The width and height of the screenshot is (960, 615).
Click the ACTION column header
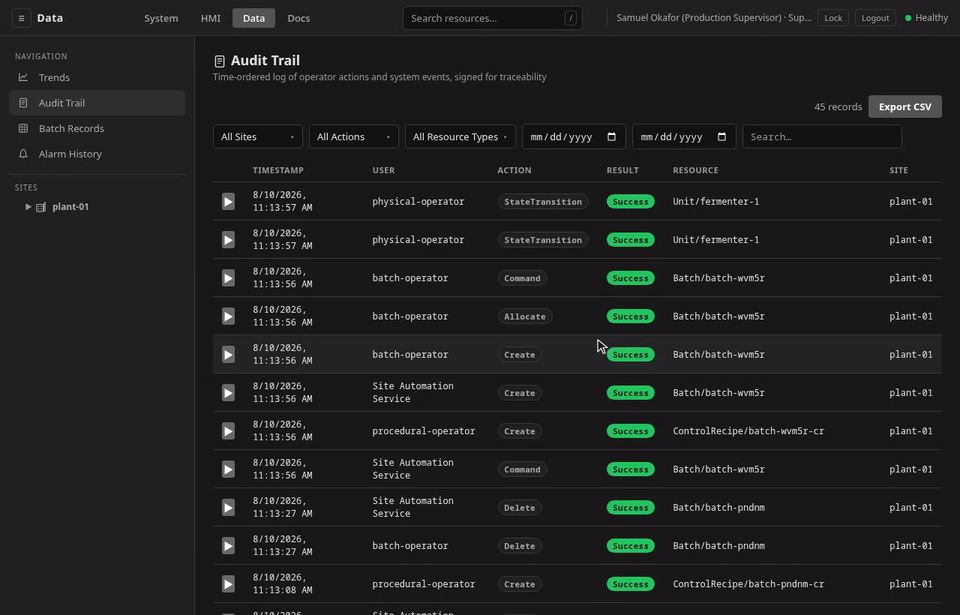tap(514, 170)
